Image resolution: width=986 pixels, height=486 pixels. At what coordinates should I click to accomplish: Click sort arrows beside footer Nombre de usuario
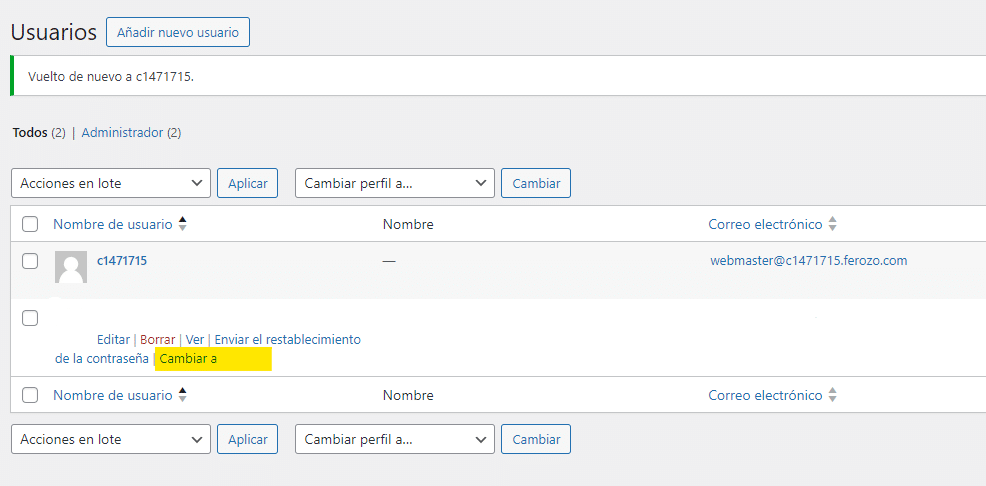tap(182, 395)
